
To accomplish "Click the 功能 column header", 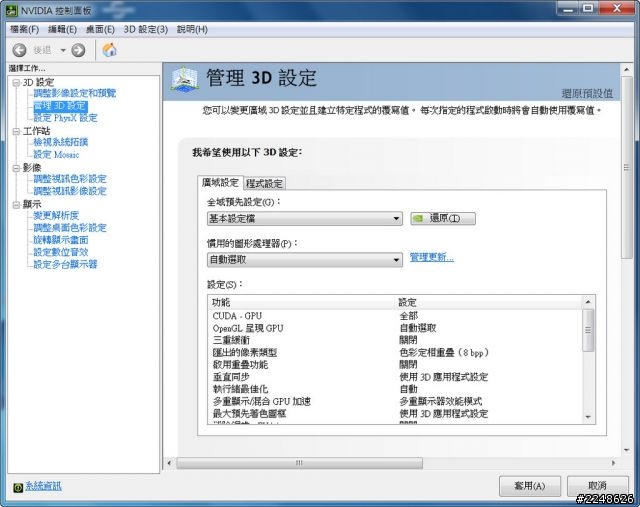I will (x=302, y=302).
